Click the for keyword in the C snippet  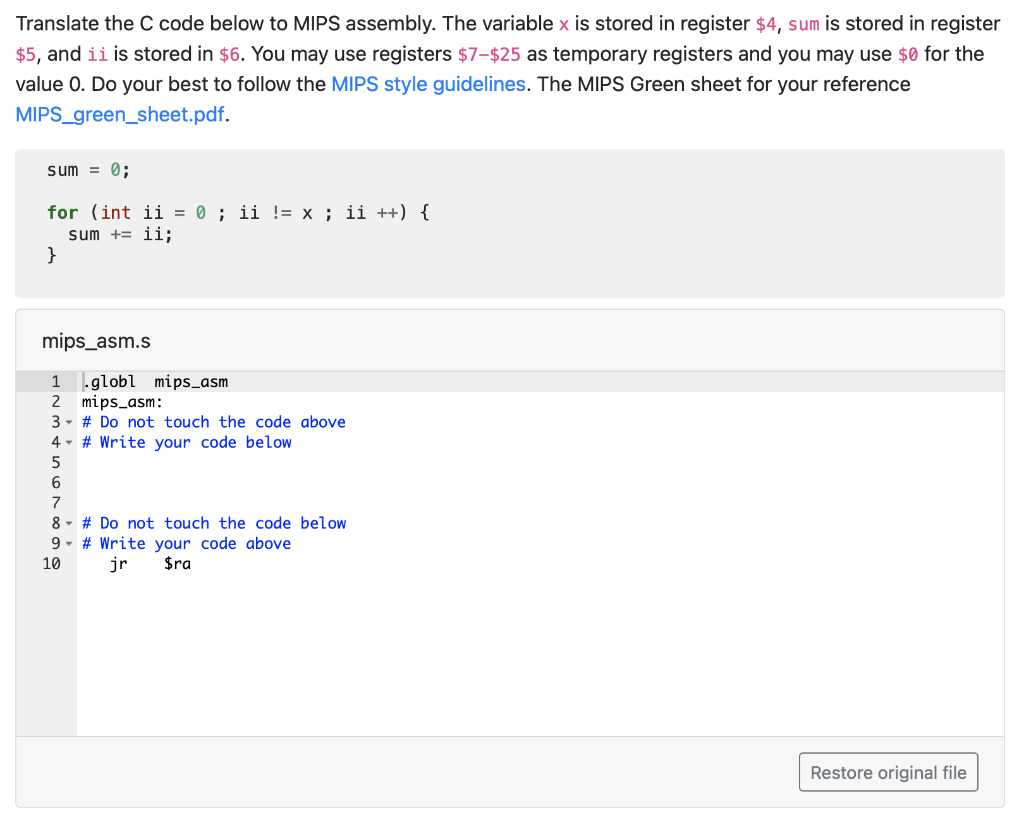[62, 212]
